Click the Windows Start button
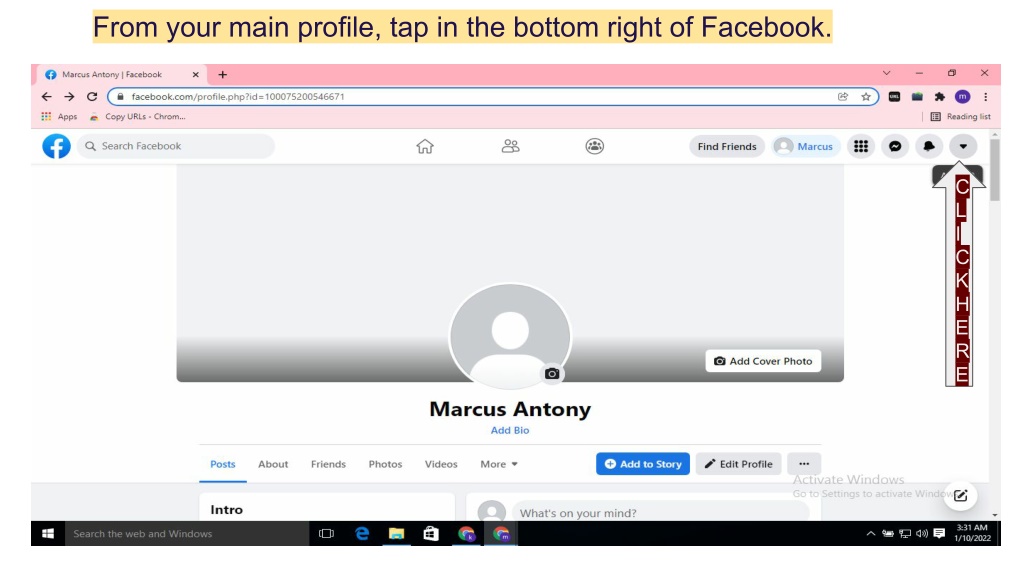The width and height of the screenshot is (1024, 576). (48, 534)
